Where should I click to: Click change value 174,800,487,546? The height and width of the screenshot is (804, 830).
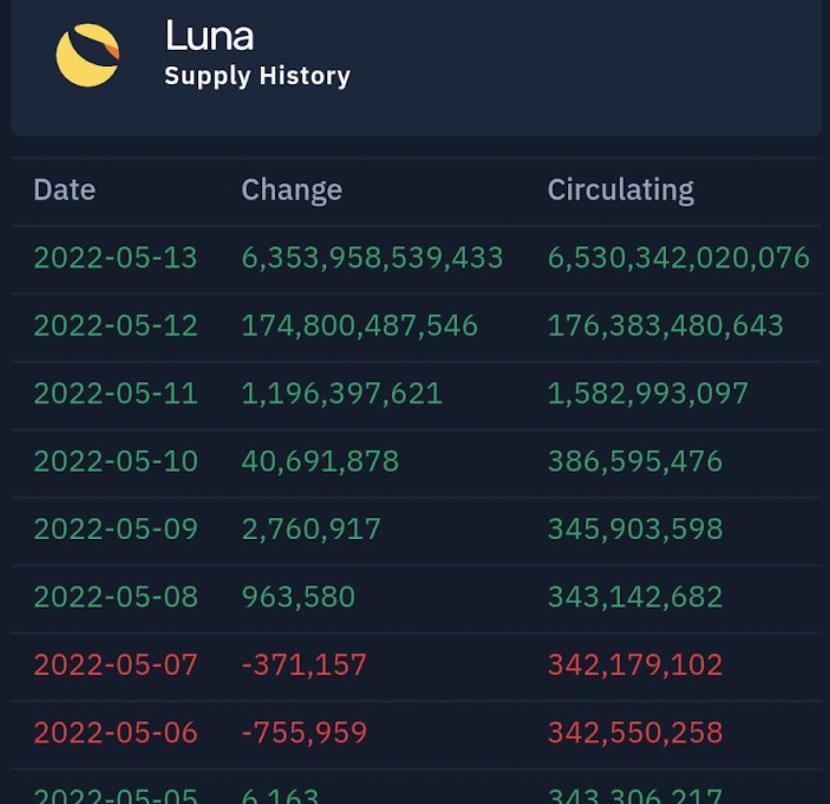(x=359, y=326)
